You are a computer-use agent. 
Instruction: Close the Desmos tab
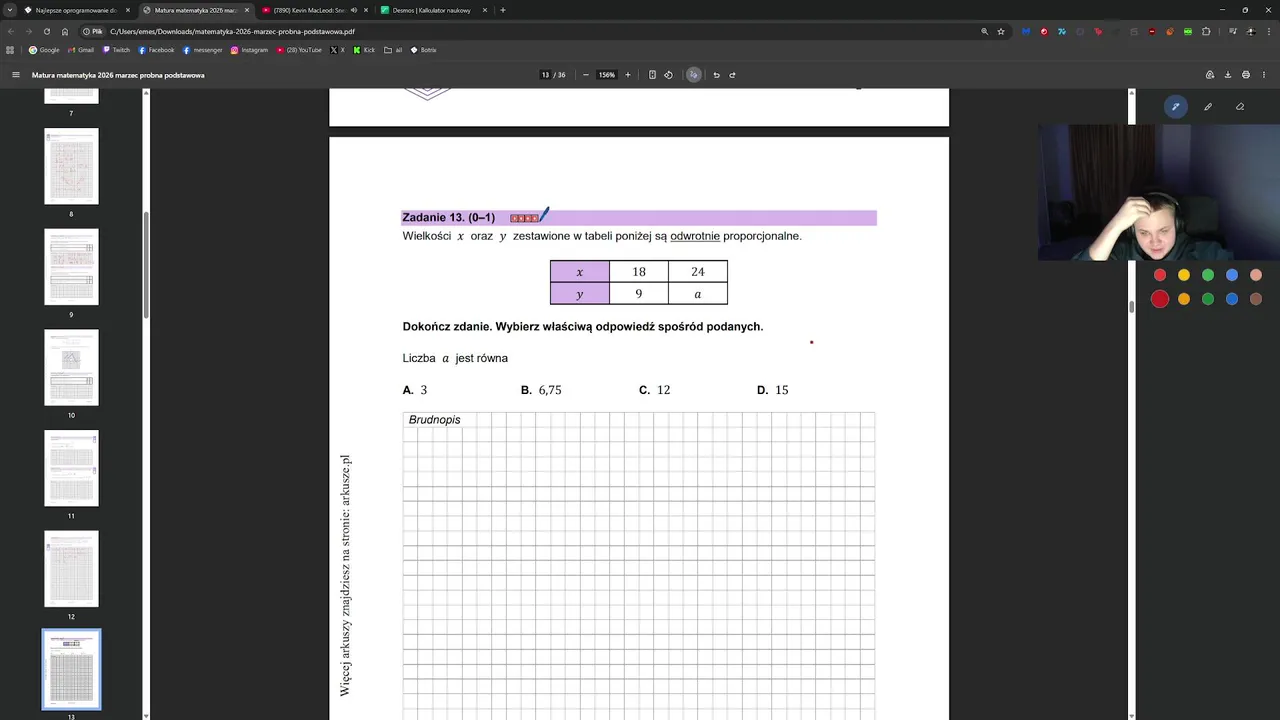point(485,10)
